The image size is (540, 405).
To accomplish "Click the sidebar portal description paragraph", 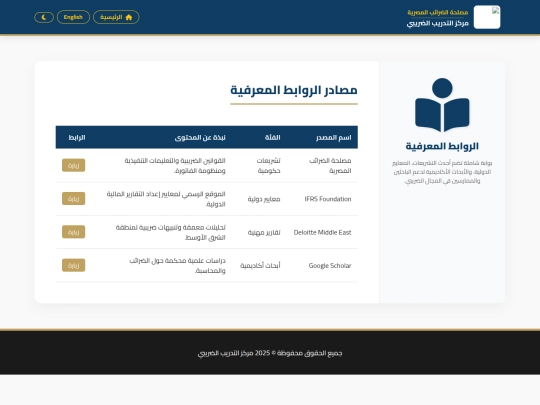I will tap(442, 172).
